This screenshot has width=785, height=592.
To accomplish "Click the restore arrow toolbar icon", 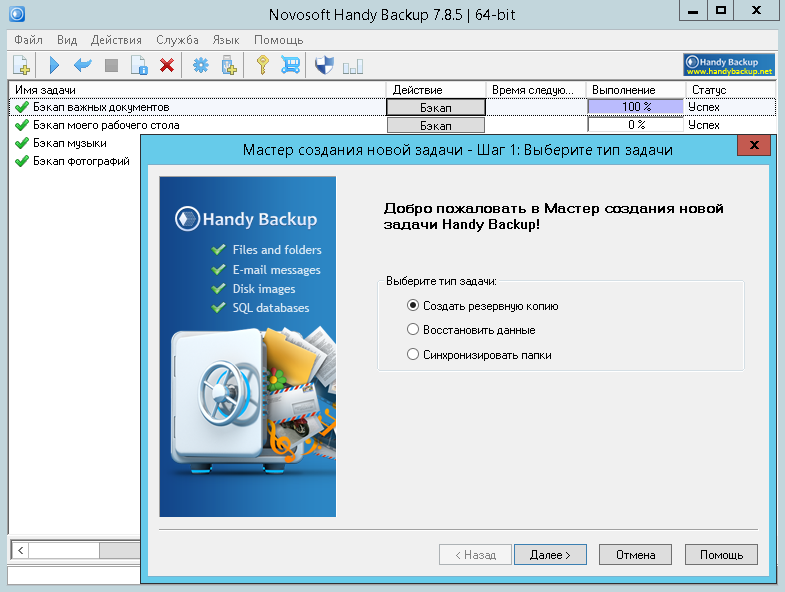I will point(83,65).
